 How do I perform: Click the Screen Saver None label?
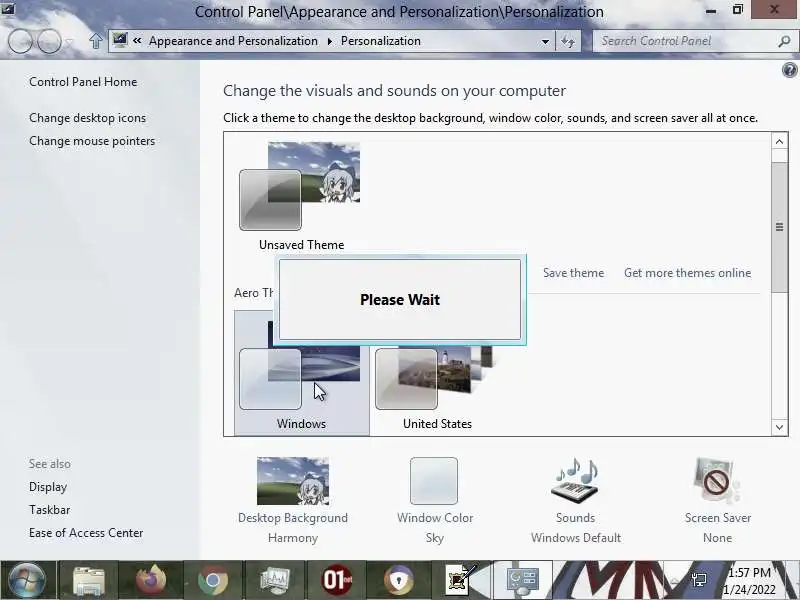(717, 538)
